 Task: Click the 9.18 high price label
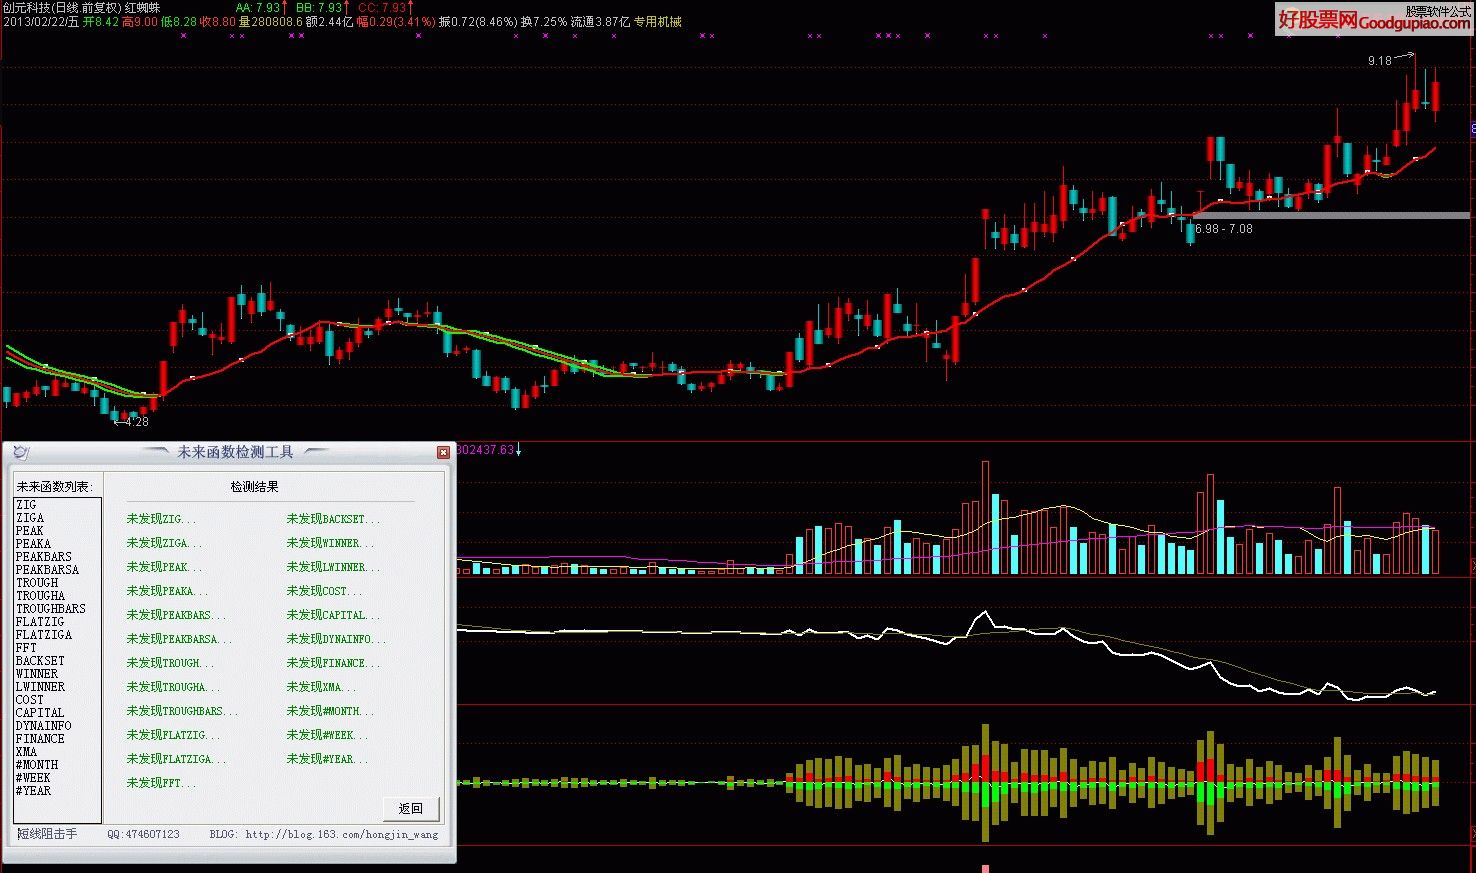[1380, 61]
